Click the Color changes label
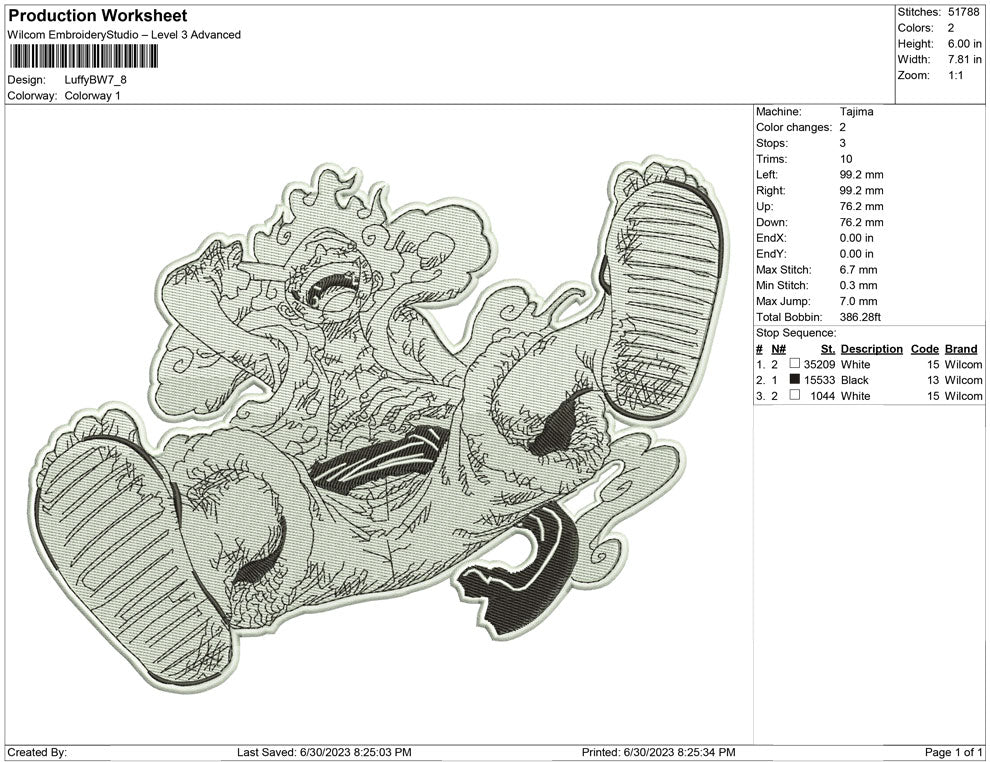990x762 pixels. [794, 128]
